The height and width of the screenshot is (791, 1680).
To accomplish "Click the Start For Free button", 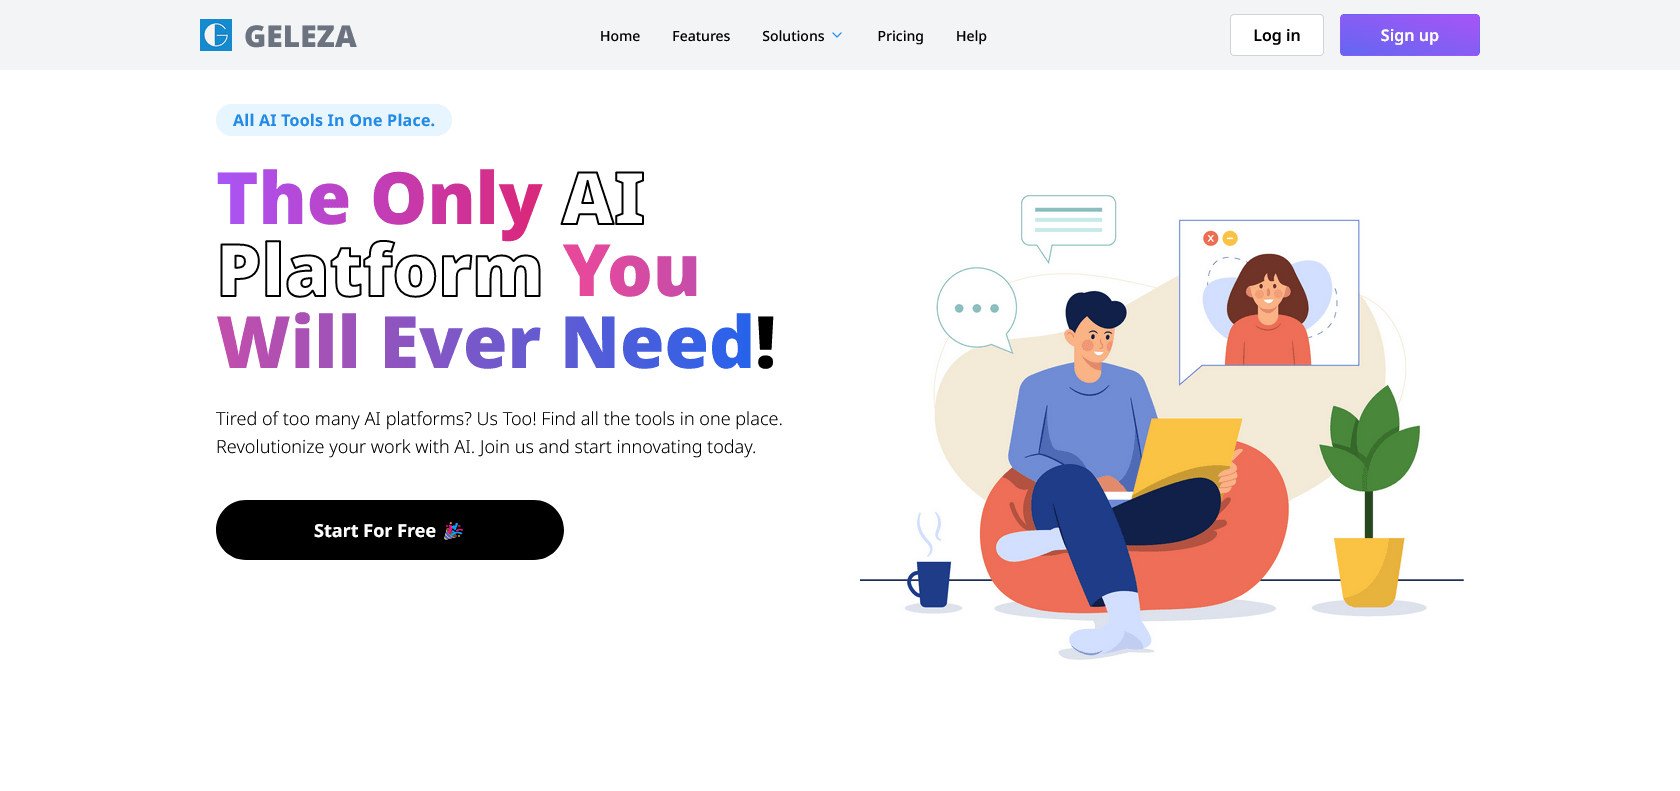I will click(x=390, y=530).
